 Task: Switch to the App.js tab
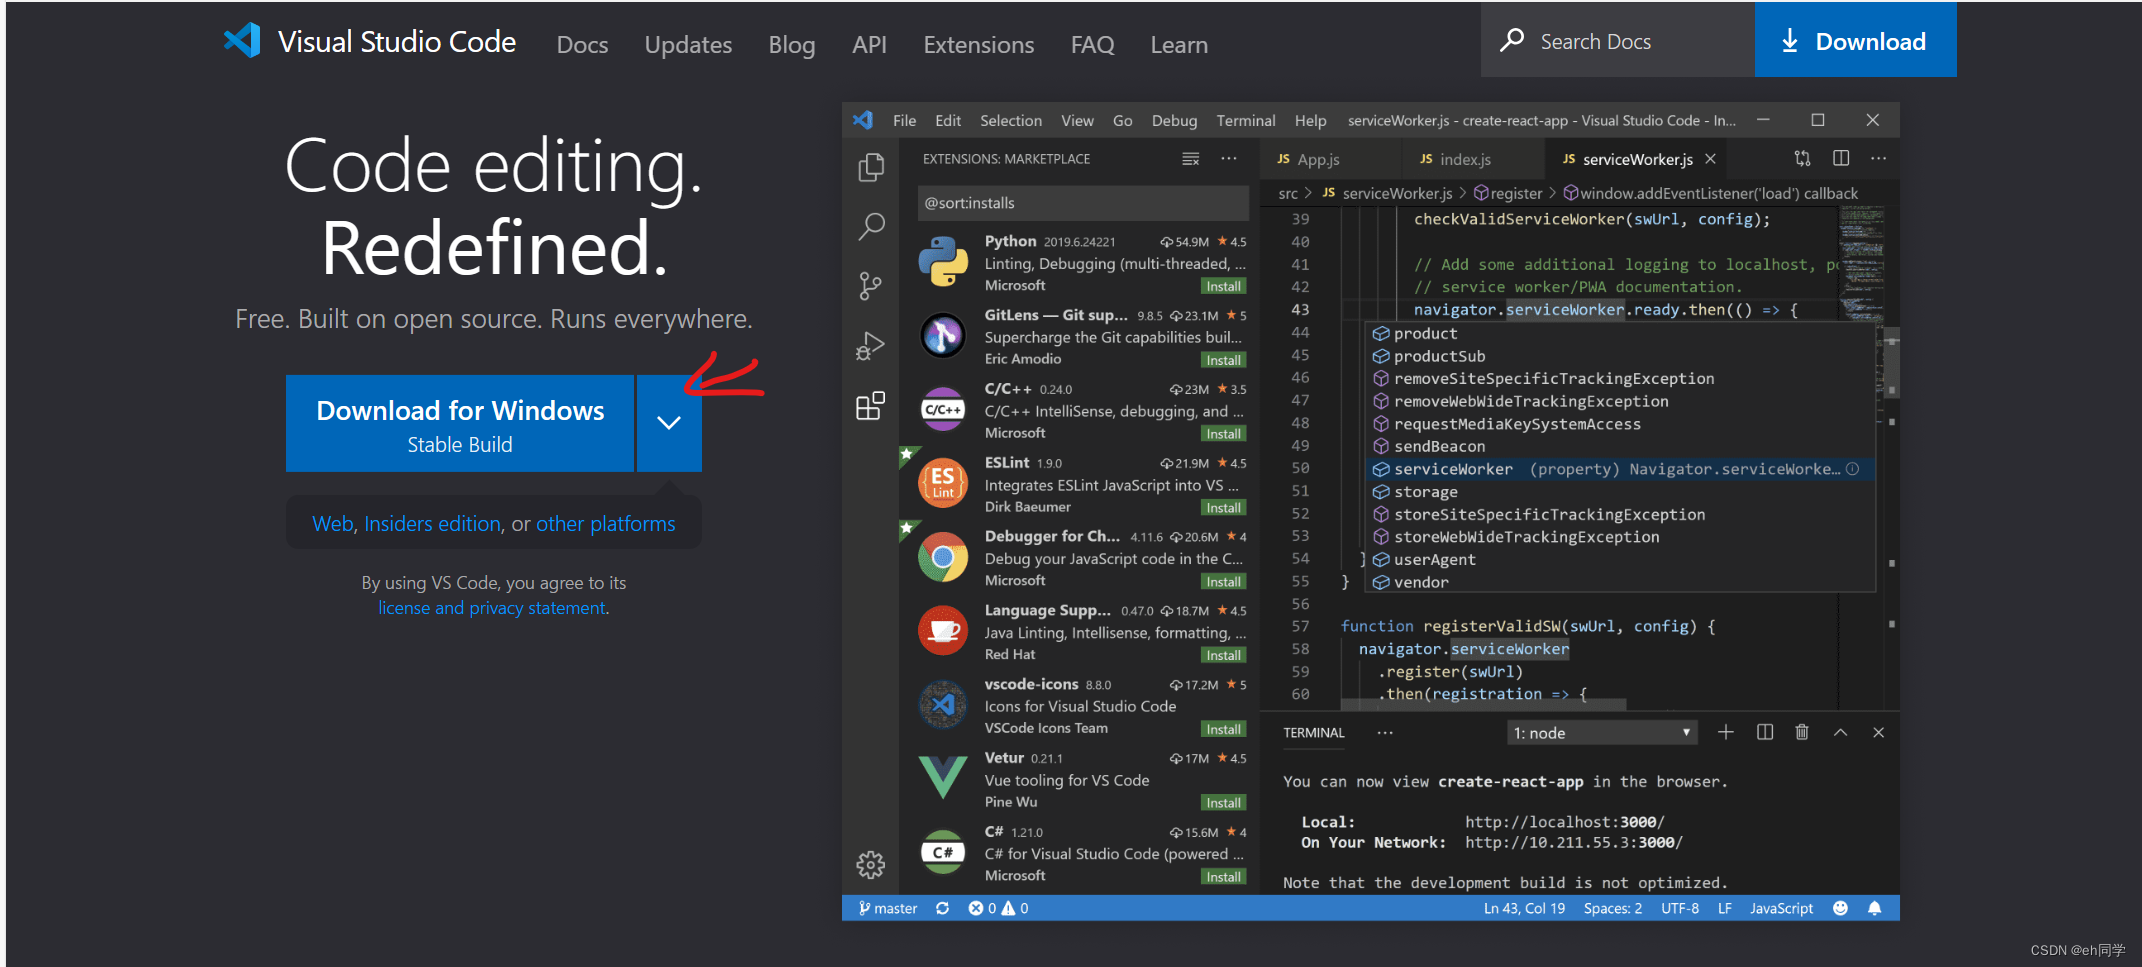pyautogui.click(x=1318, y=159)
